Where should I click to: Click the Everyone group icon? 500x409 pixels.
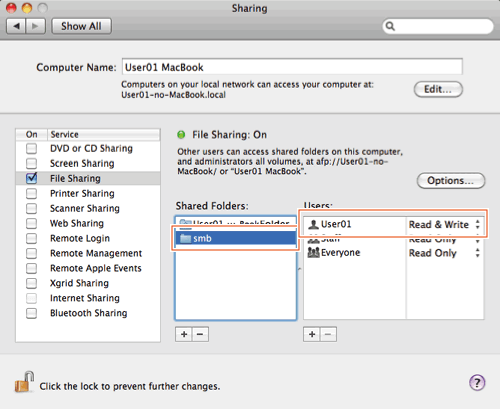pos(313,252)
